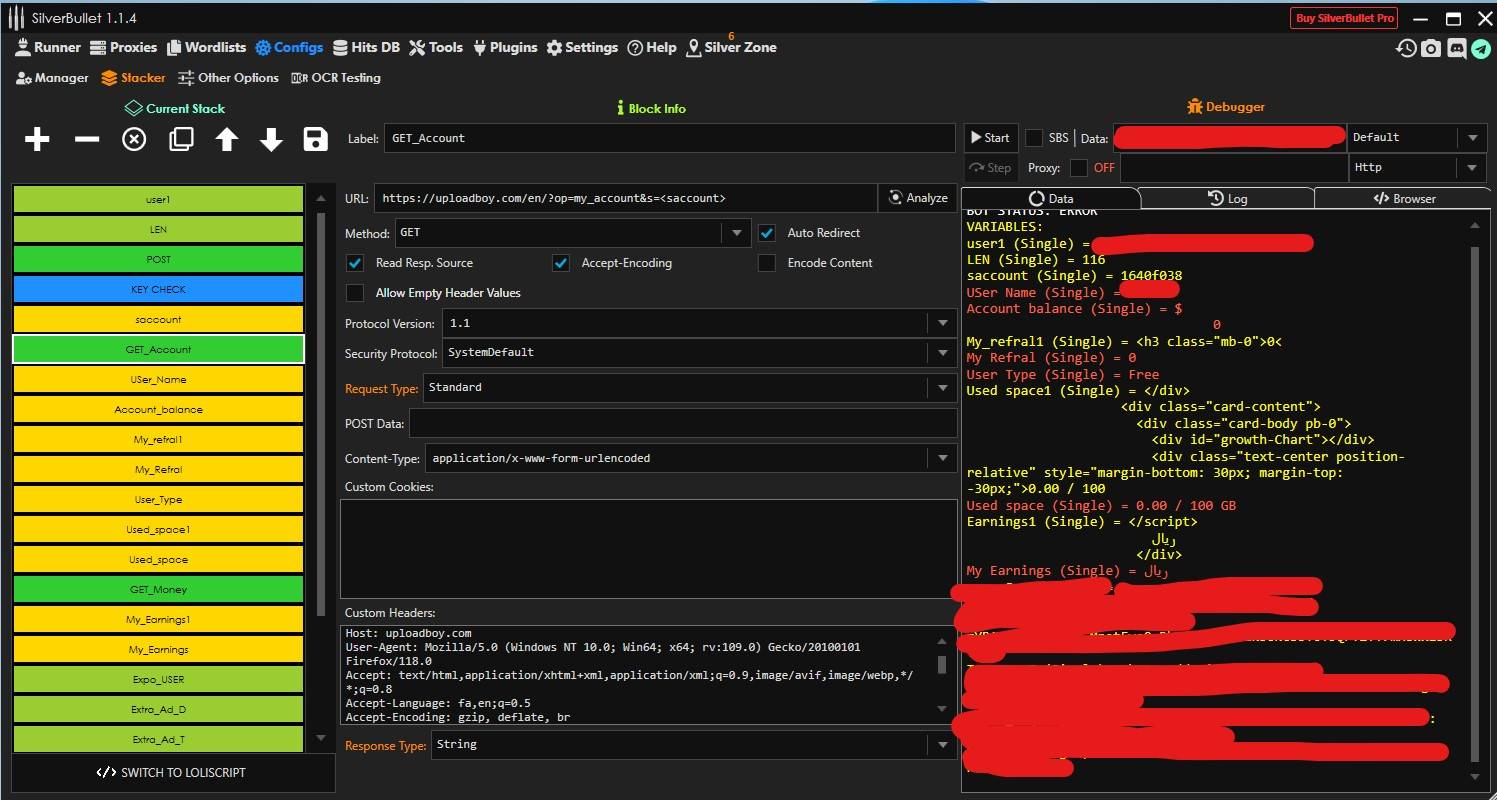Click the camera screenshot icon in the top bar
Viewport: 1497px width, 800px height.
pyautogui.click(x=1432, y=48)
